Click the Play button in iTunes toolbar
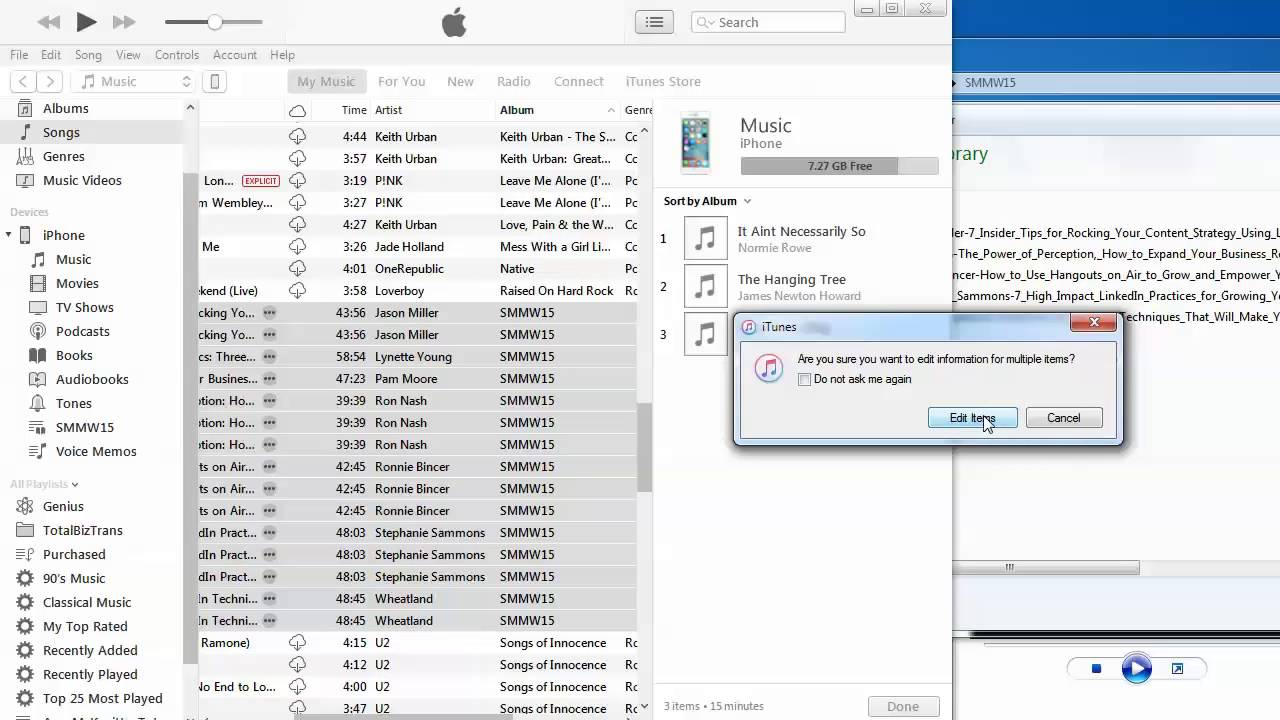The image size is (1280, 720). point(86,22)
